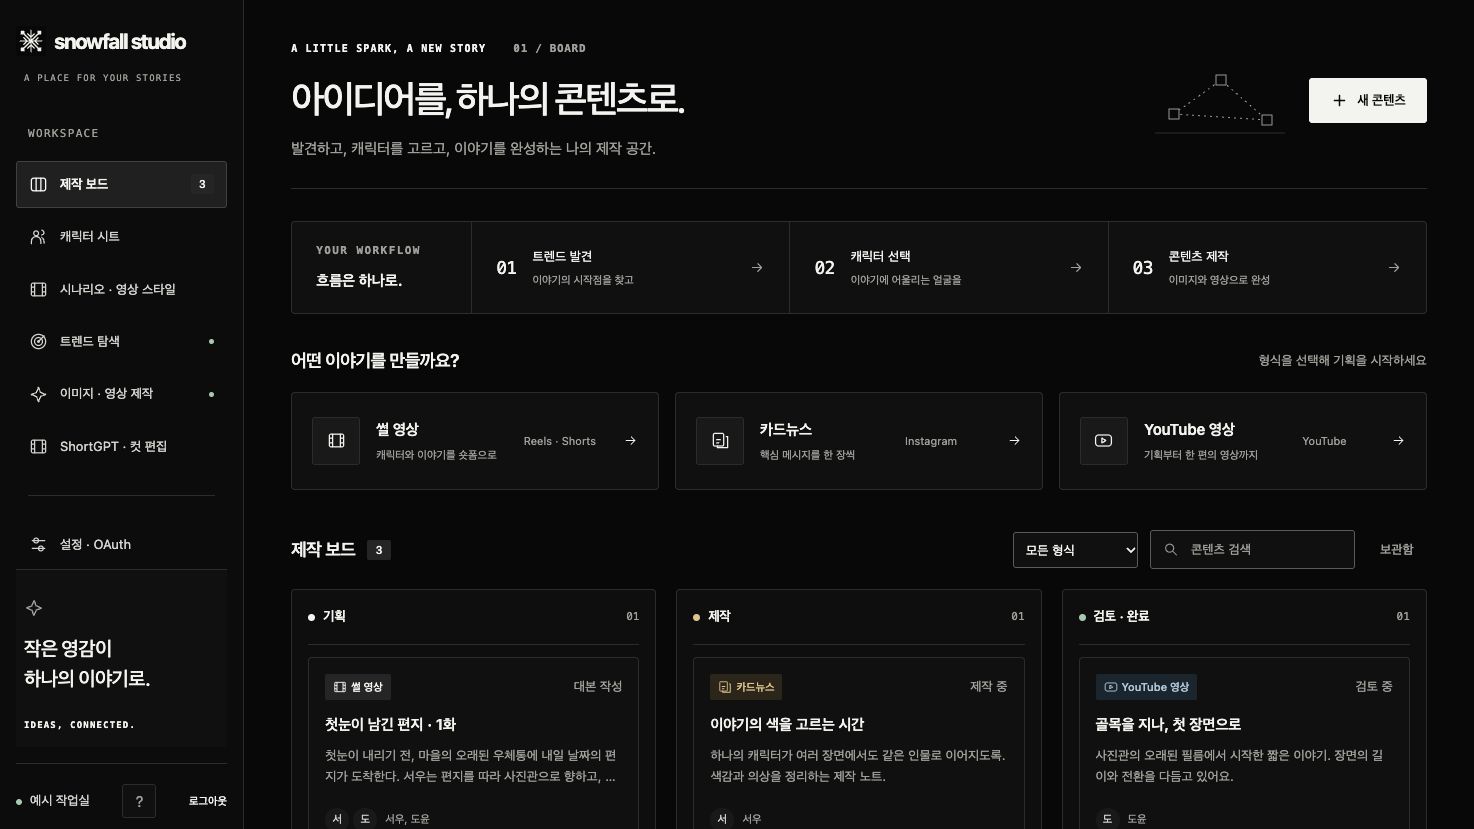
Task: Click the sparkle icon above 작은 영감이
Action: (x=34, y=608)
